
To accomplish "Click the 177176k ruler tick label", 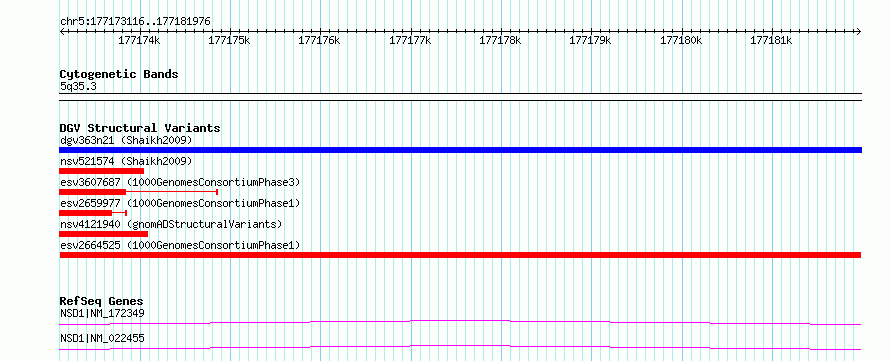I will coord(320,40).
